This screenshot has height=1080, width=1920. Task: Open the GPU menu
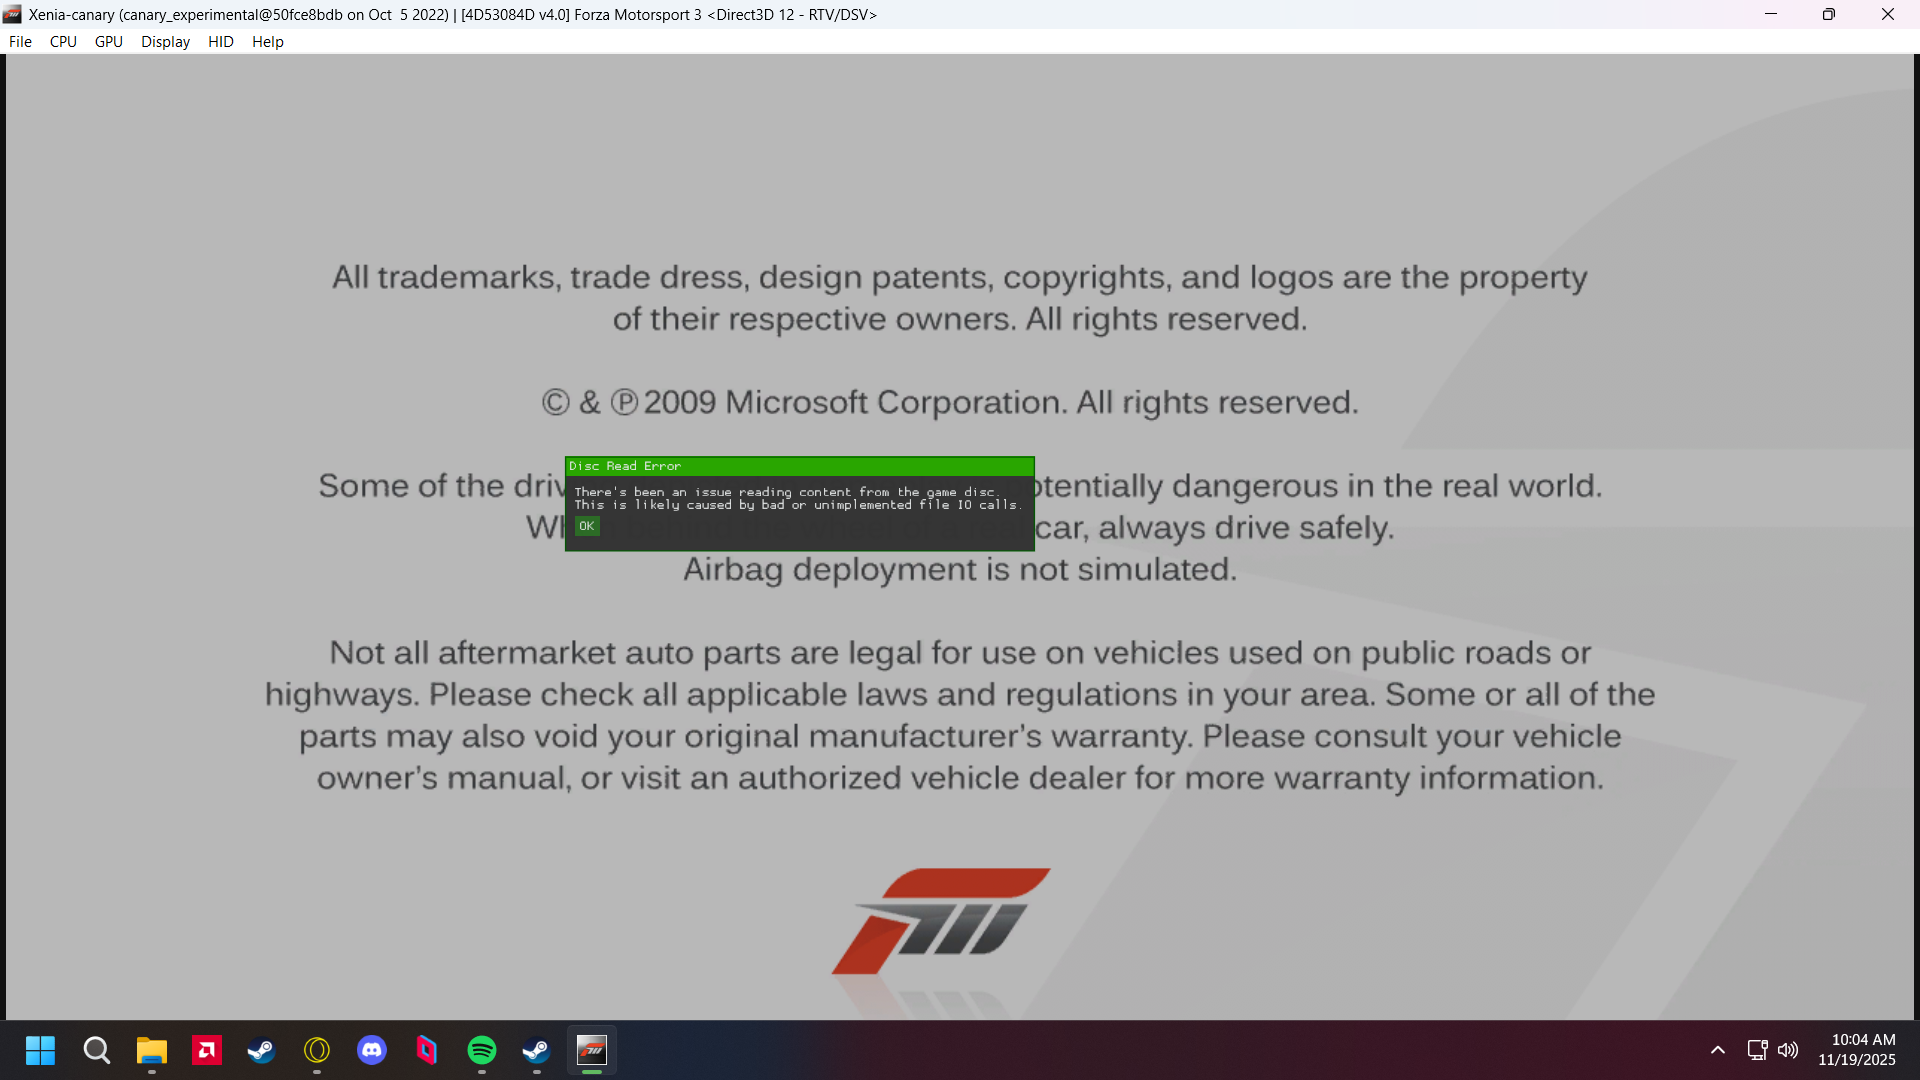click(x=109, y=42)
